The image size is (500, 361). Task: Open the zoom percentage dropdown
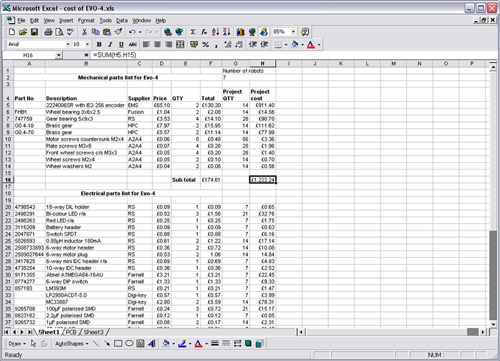pyautogui.click(x=293, y=32)
